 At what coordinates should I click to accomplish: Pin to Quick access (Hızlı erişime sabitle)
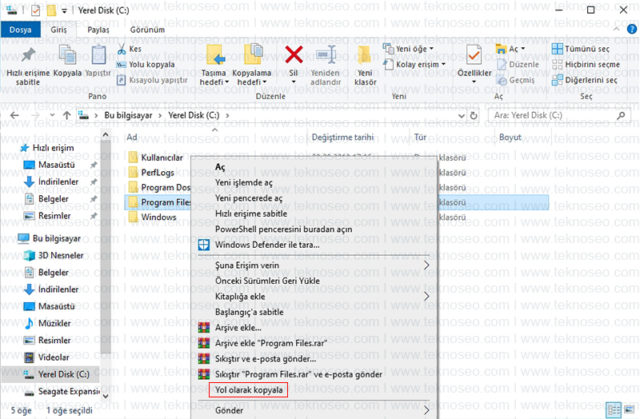(x=28, y=66)
